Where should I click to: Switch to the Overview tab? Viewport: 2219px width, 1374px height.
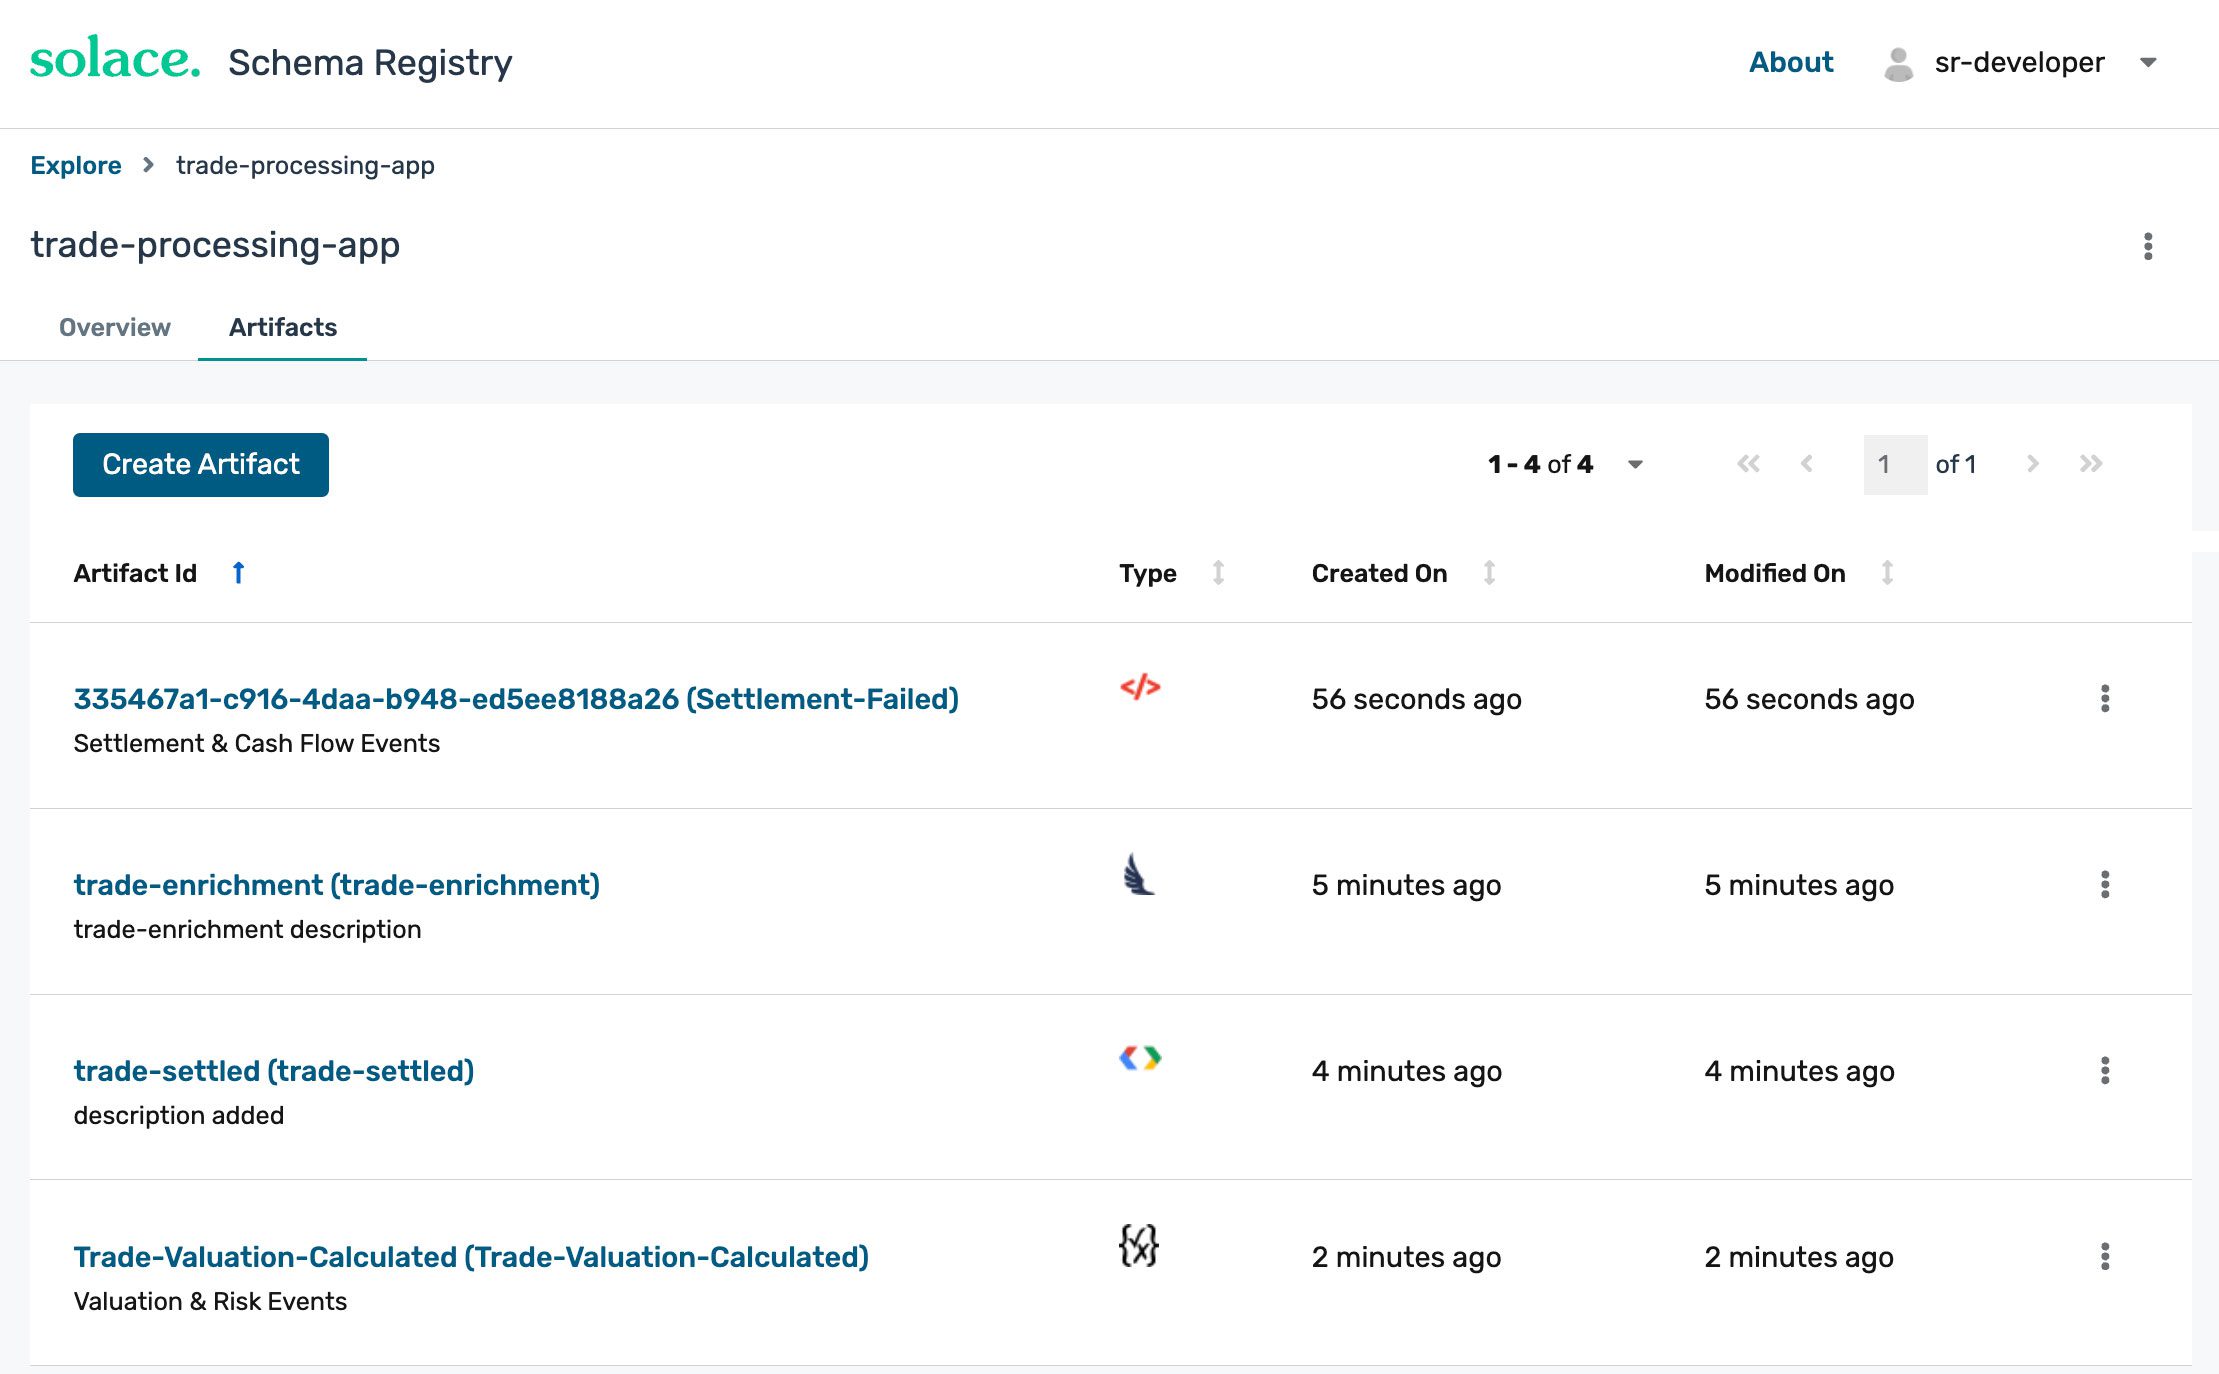click(x=115, y=327)
